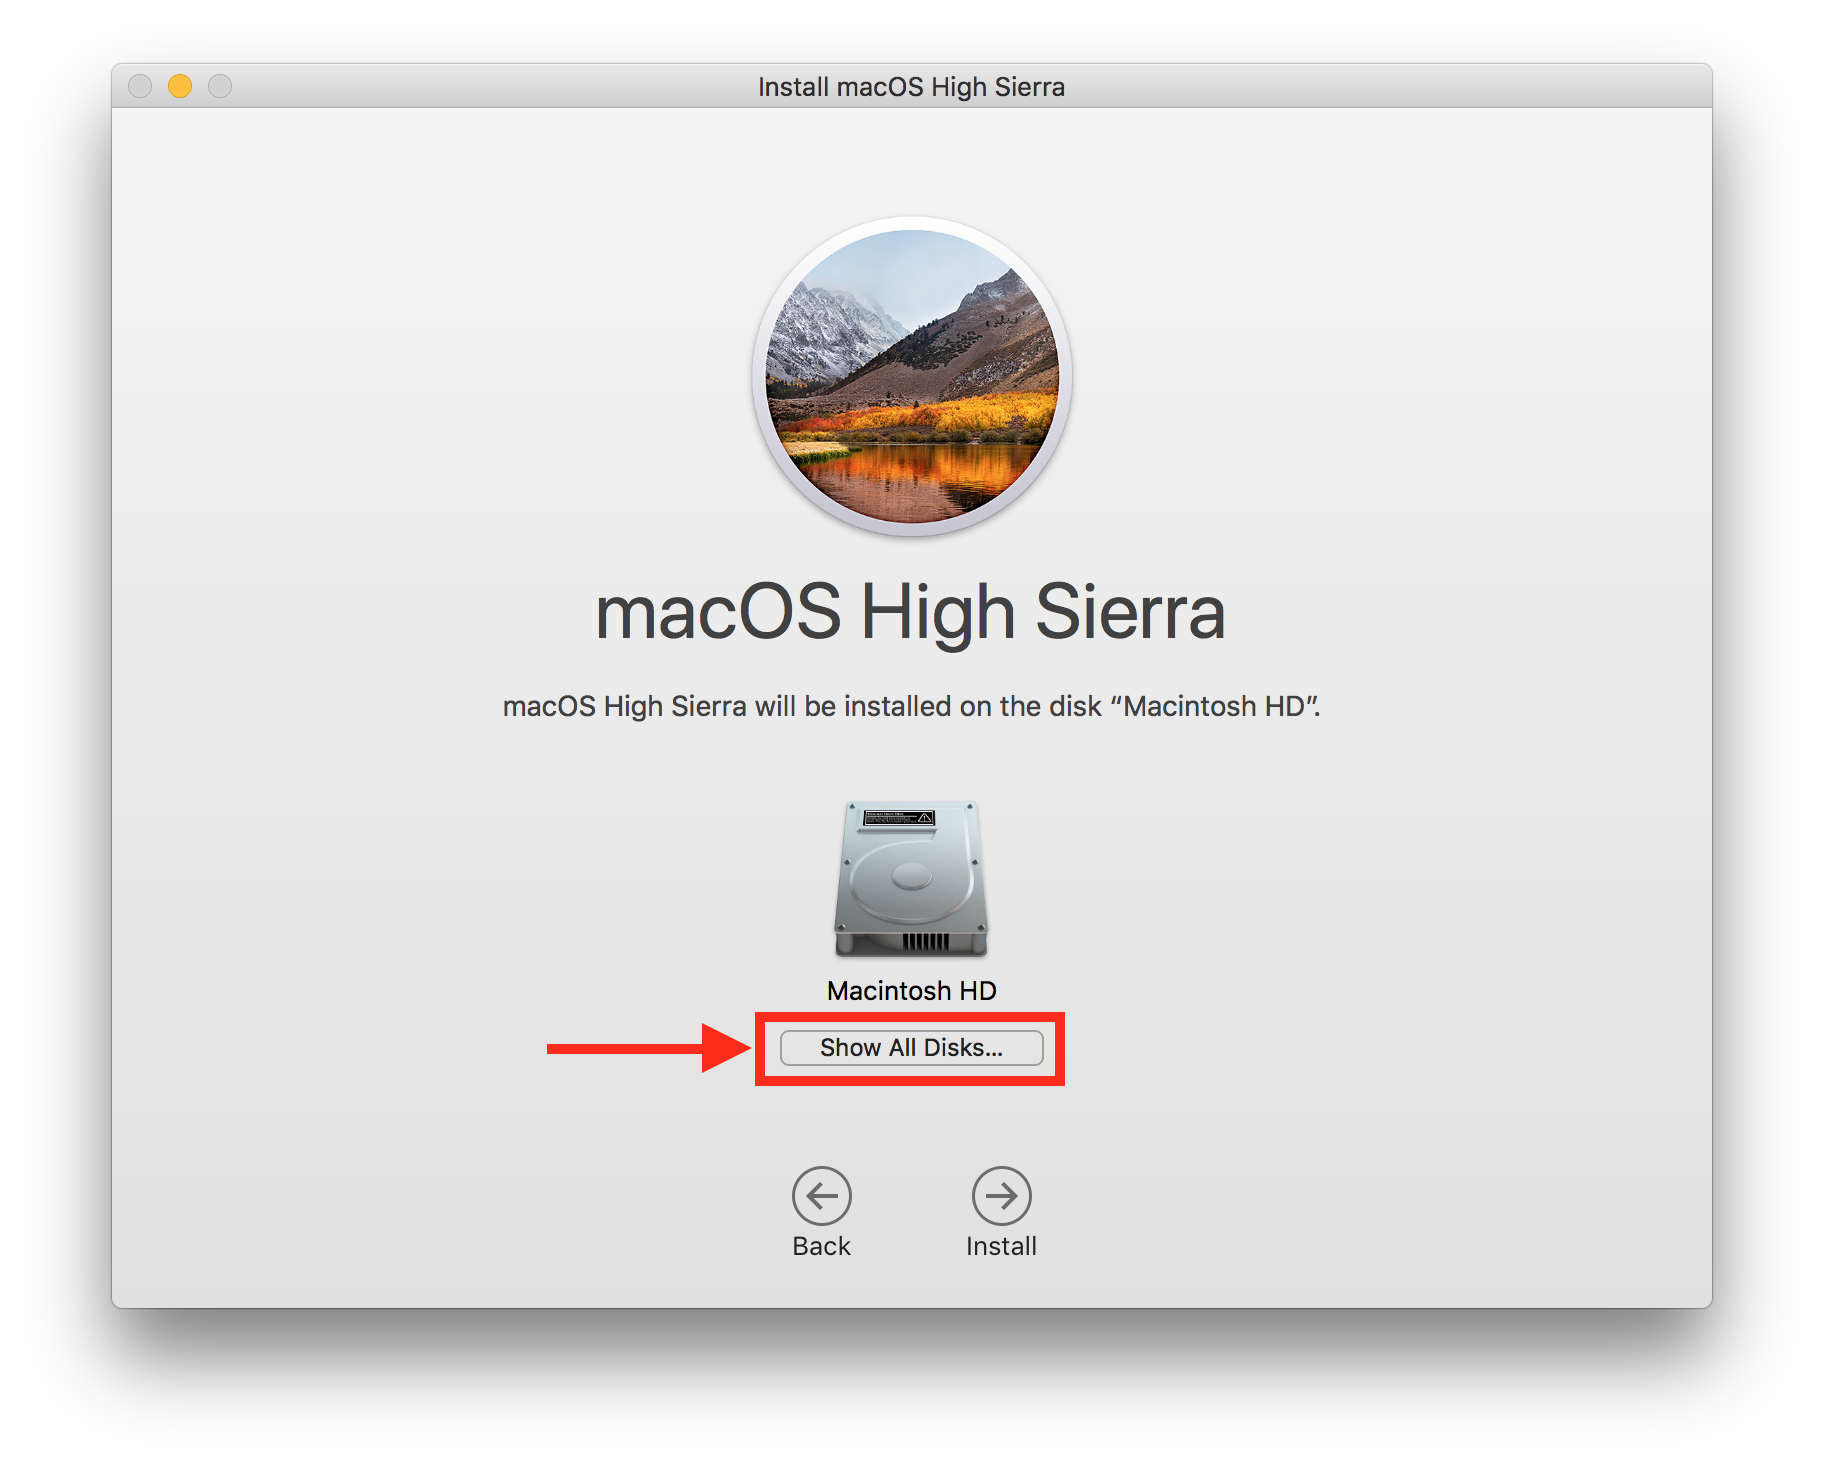This screenshot has width=1824, height=1468.
Task: Click the "Install" text label
Action: pos(1001,1246)
